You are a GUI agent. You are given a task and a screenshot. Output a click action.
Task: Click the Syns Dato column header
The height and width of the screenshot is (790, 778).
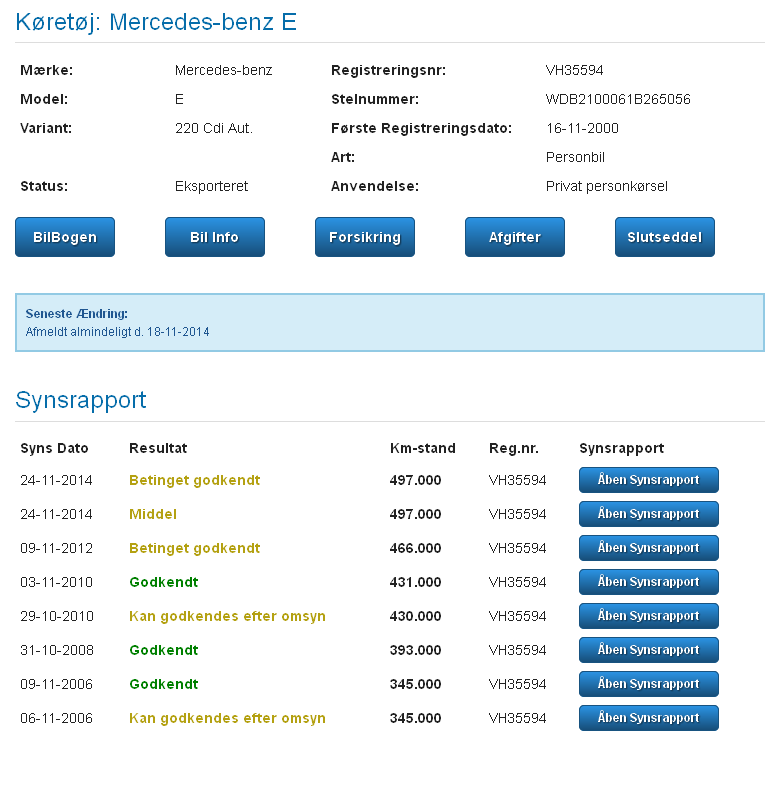pyautogui.click(x=54, y=448)
